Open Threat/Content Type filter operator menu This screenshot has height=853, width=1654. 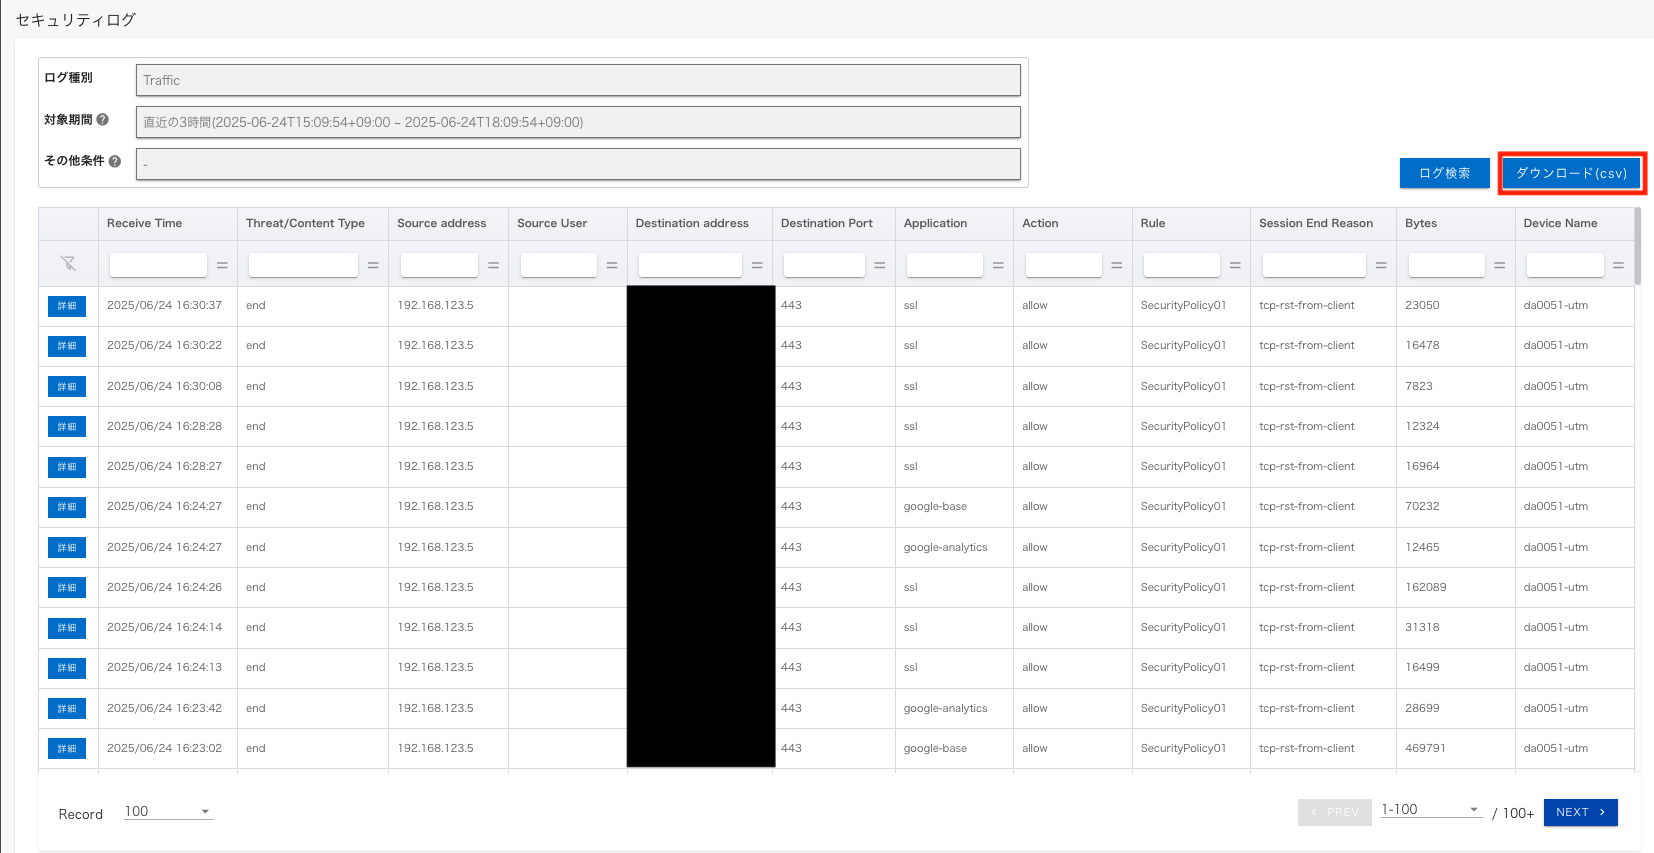(373, 265)
